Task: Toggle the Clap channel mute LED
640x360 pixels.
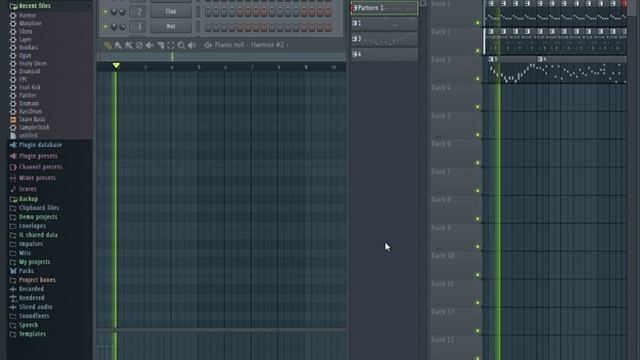Action: [106, 12]
